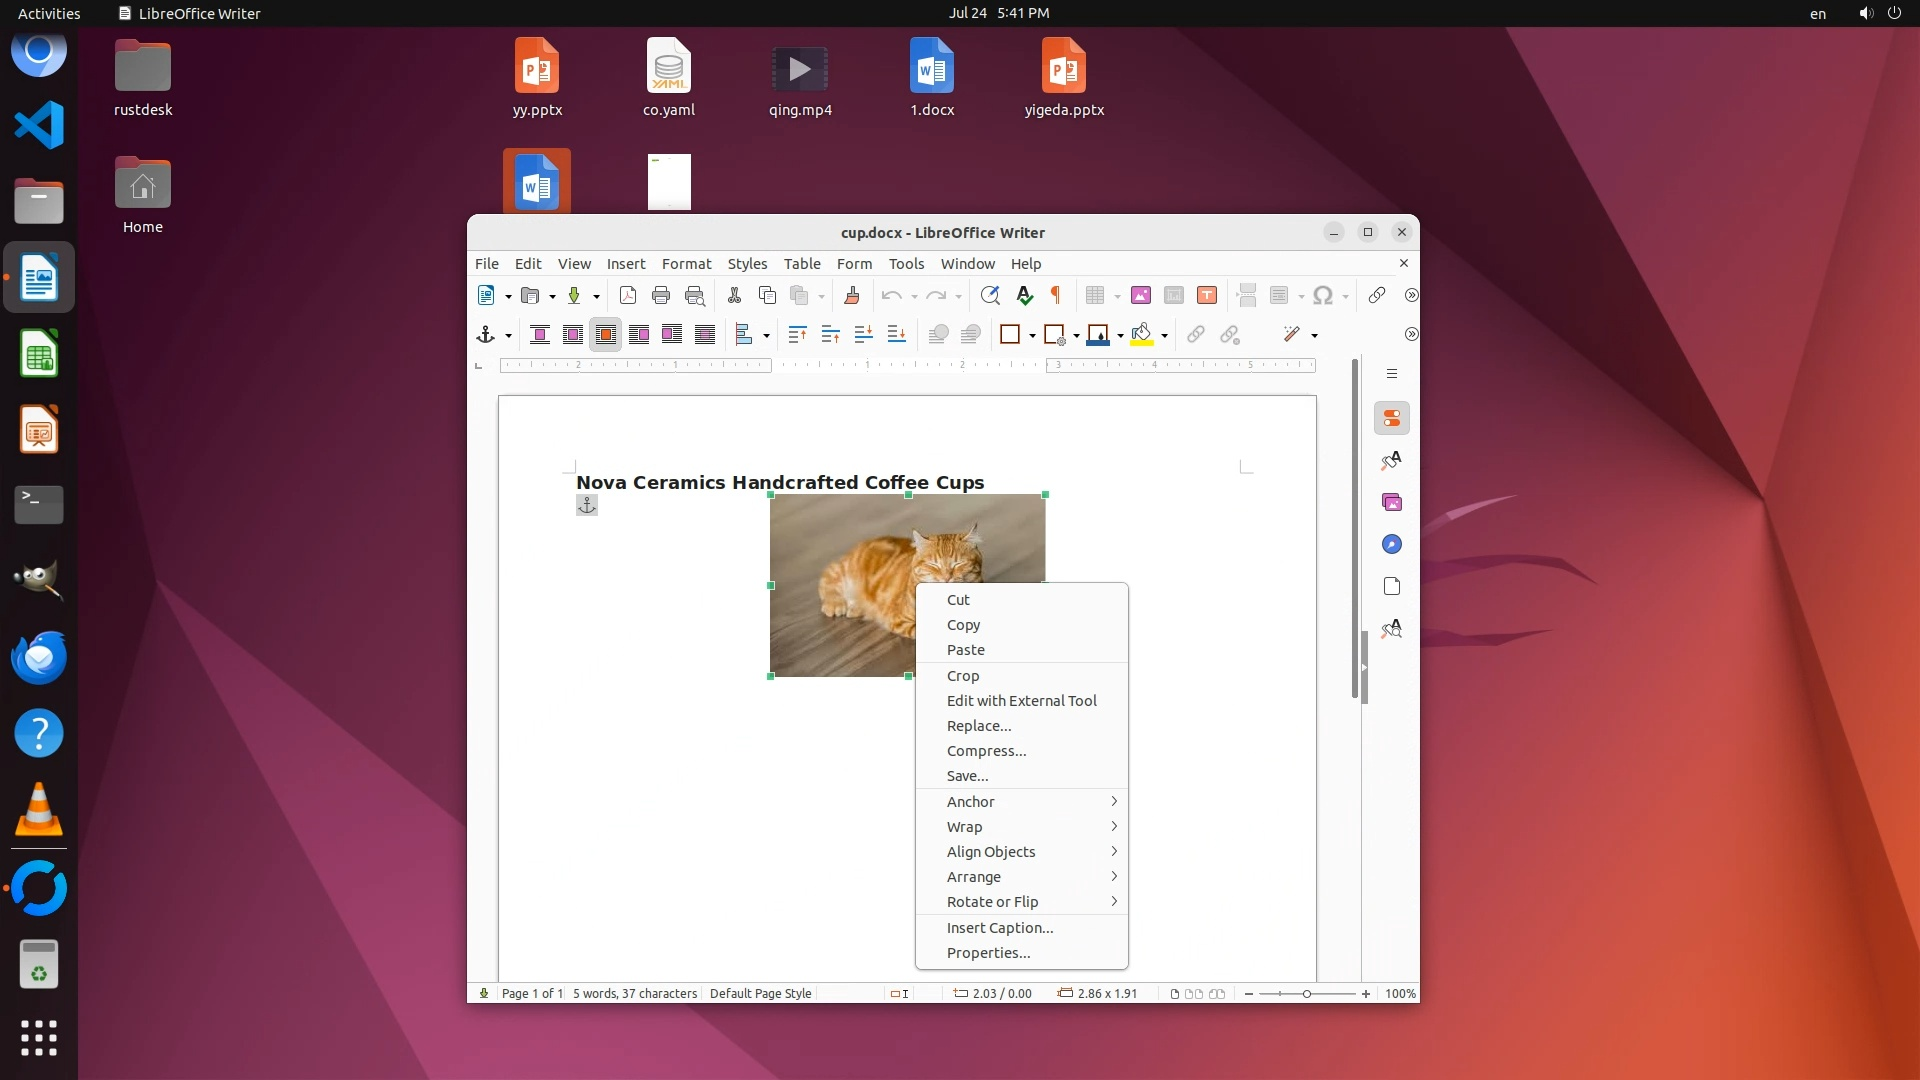Image resolution: width=1920 pixels, height=1080 pixels.
Task: Click Insert Caption... menu entry
Action: coord(999,928)
